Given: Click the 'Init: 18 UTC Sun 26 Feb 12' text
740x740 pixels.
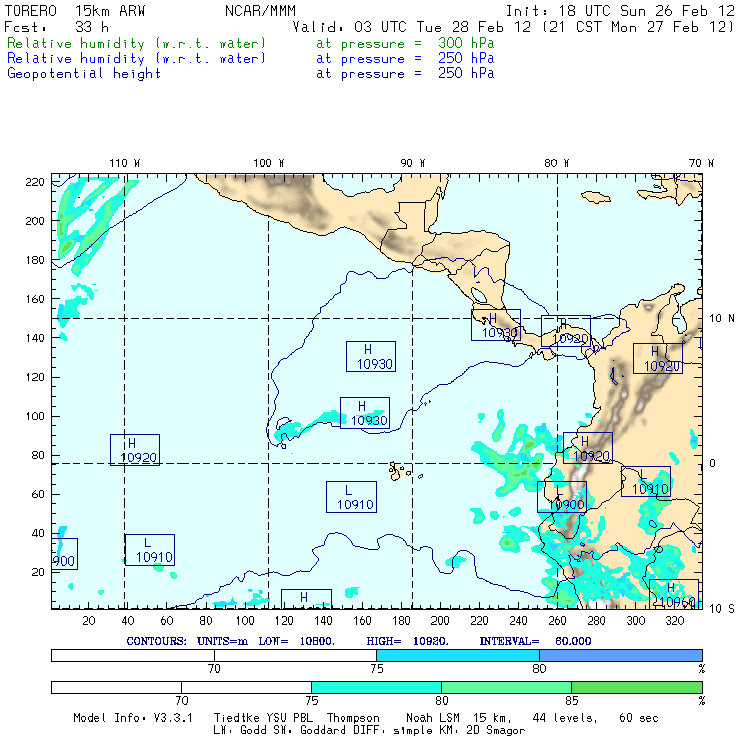Looking at the screenshot, I should tap(620, 11).
